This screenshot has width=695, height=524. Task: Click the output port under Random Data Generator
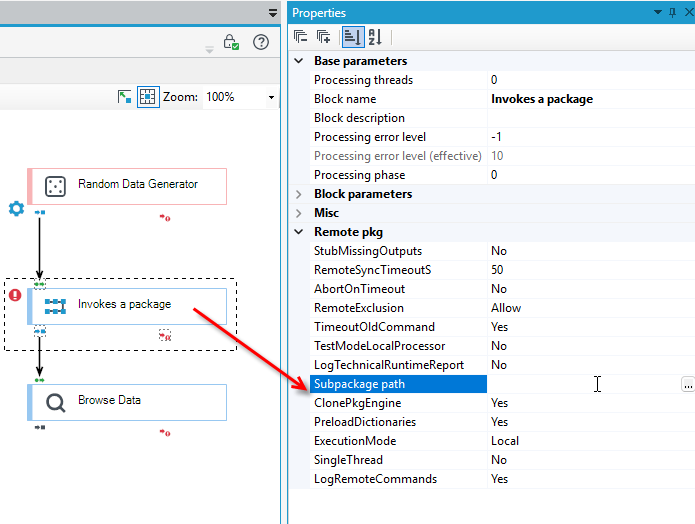[40, 212]
